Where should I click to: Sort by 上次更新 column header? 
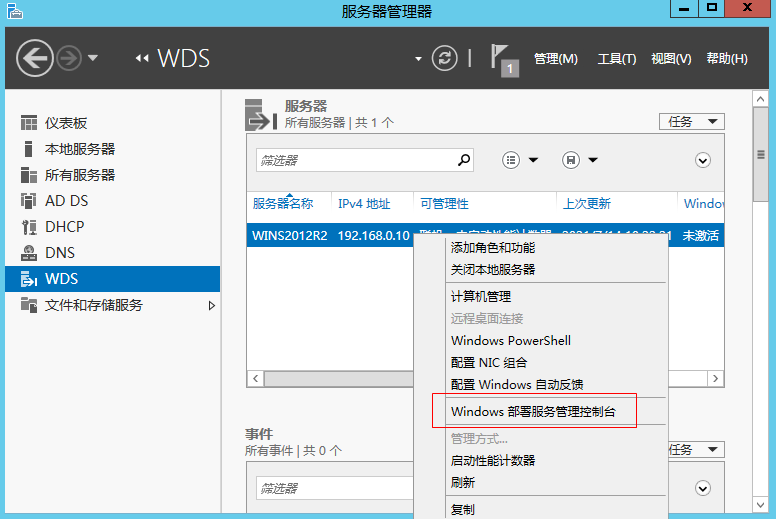586,203
